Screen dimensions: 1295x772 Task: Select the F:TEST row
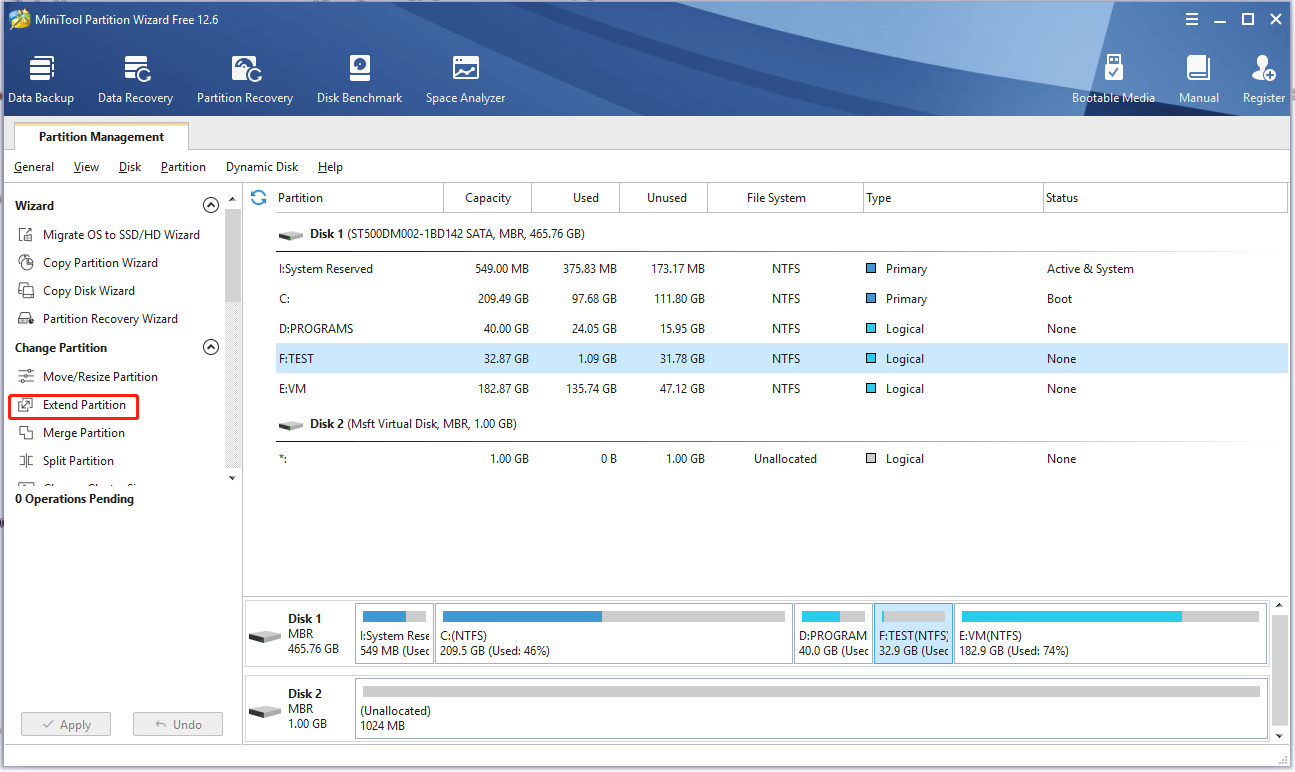[x=781, y=359]
